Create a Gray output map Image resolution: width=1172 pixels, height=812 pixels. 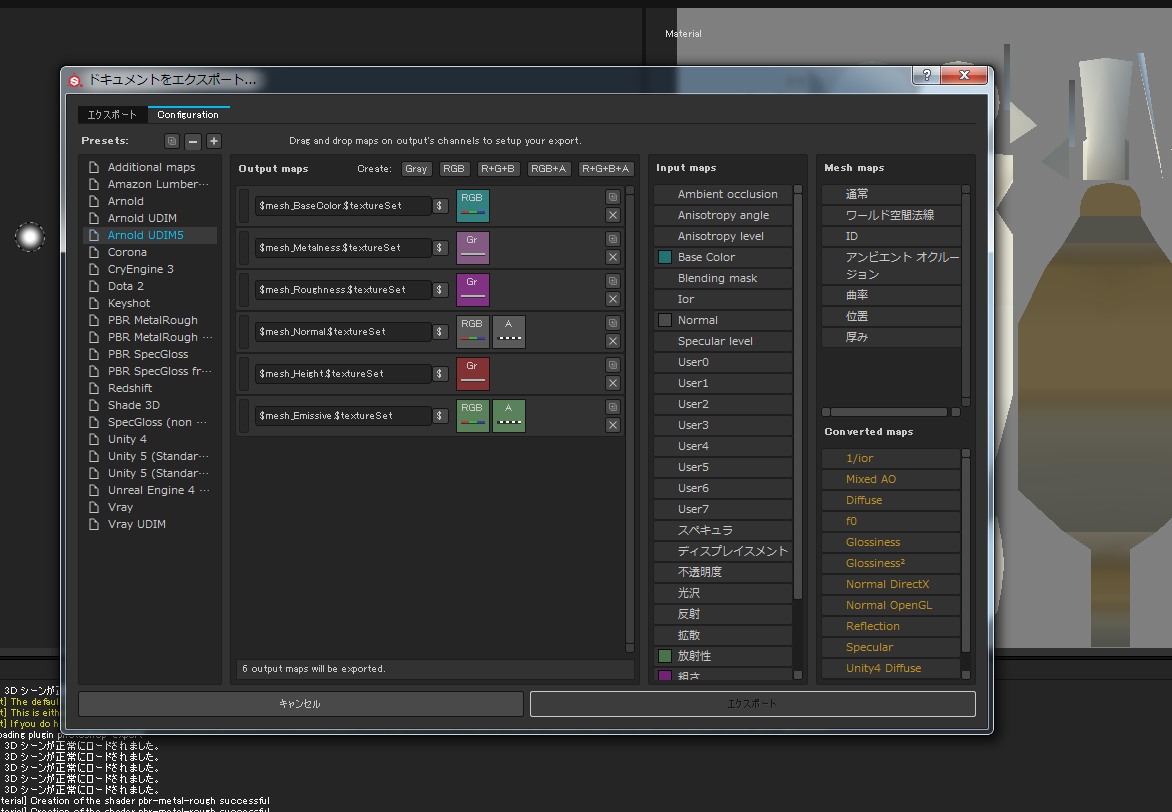[x=416, y=169]
